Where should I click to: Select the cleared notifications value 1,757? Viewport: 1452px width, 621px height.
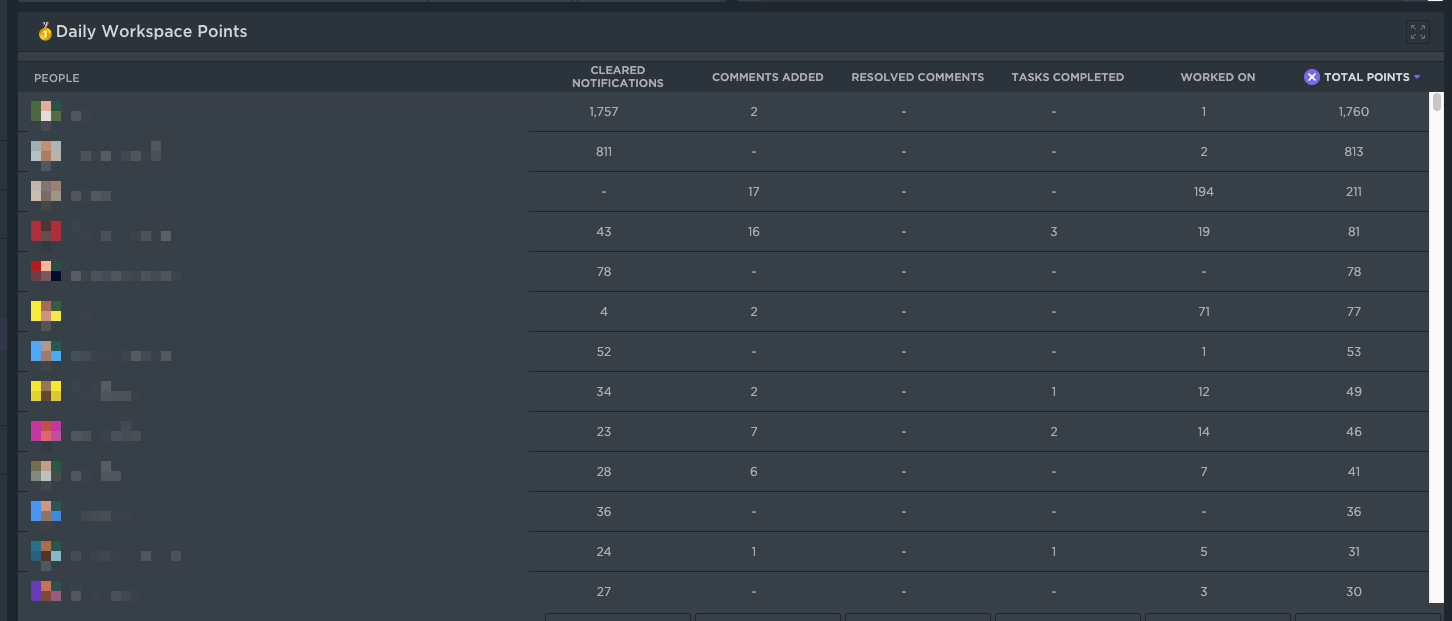coord(604,112)
